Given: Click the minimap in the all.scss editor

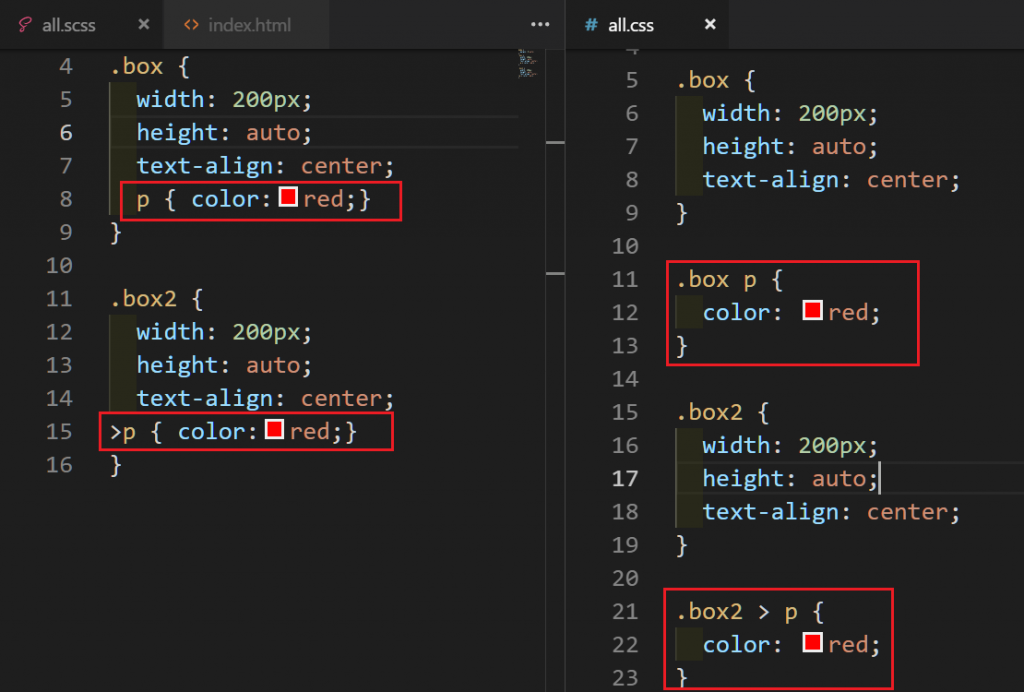Looking at the screenshot, I should click(x=527, y=64).
